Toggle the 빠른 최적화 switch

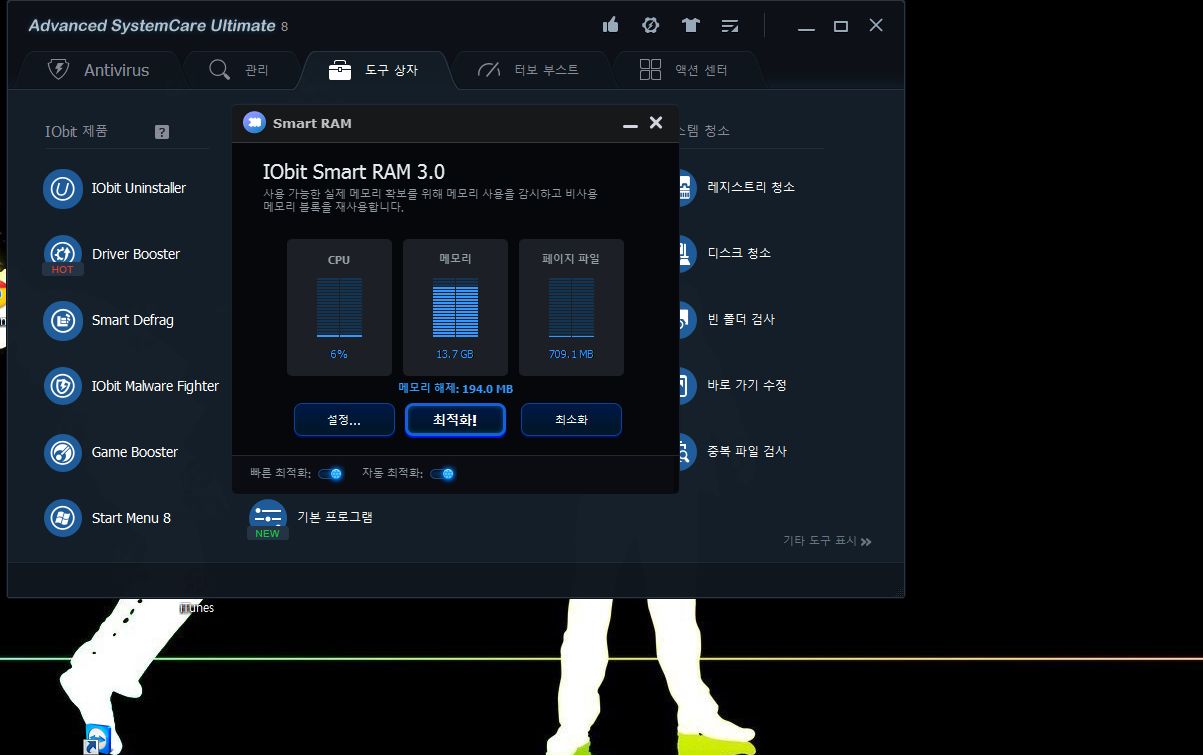(330, 474)
